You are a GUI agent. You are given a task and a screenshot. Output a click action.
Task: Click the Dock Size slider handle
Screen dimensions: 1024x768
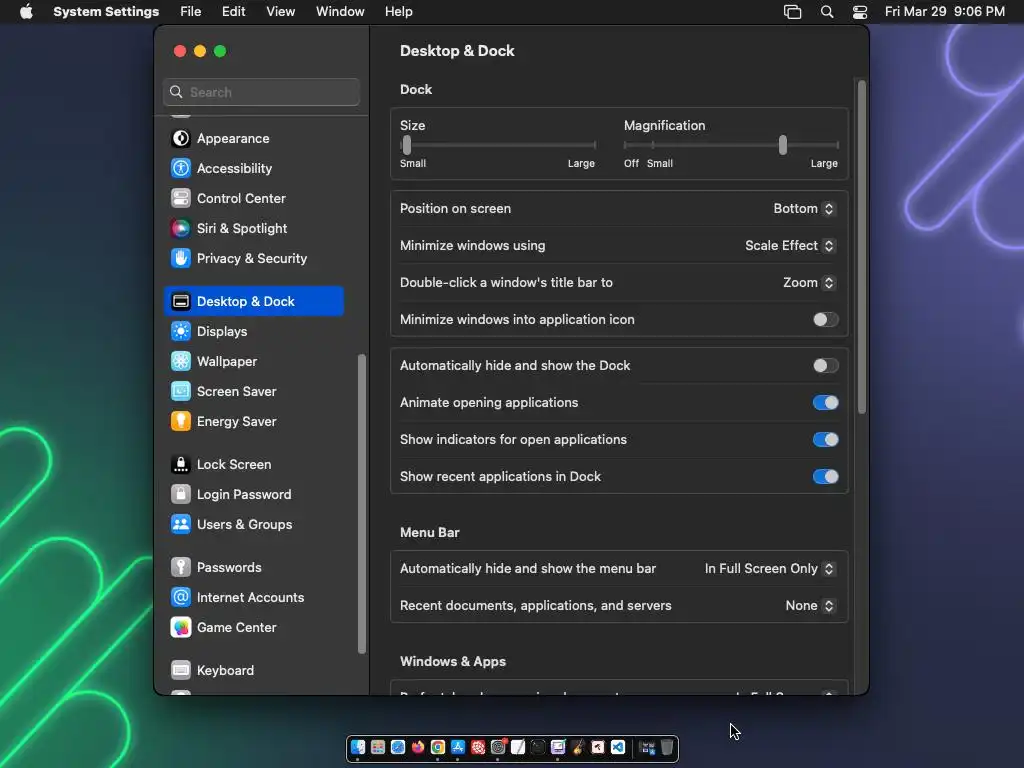click(x=407, y=145)
